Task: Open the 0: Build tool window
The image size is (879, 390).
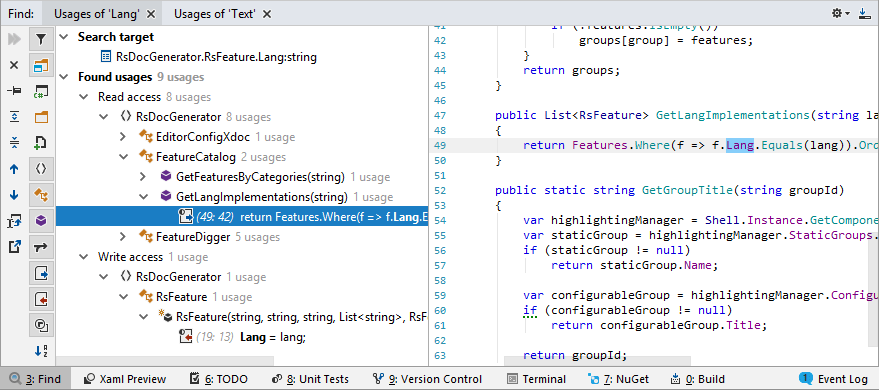Action: tap(698, 379)
